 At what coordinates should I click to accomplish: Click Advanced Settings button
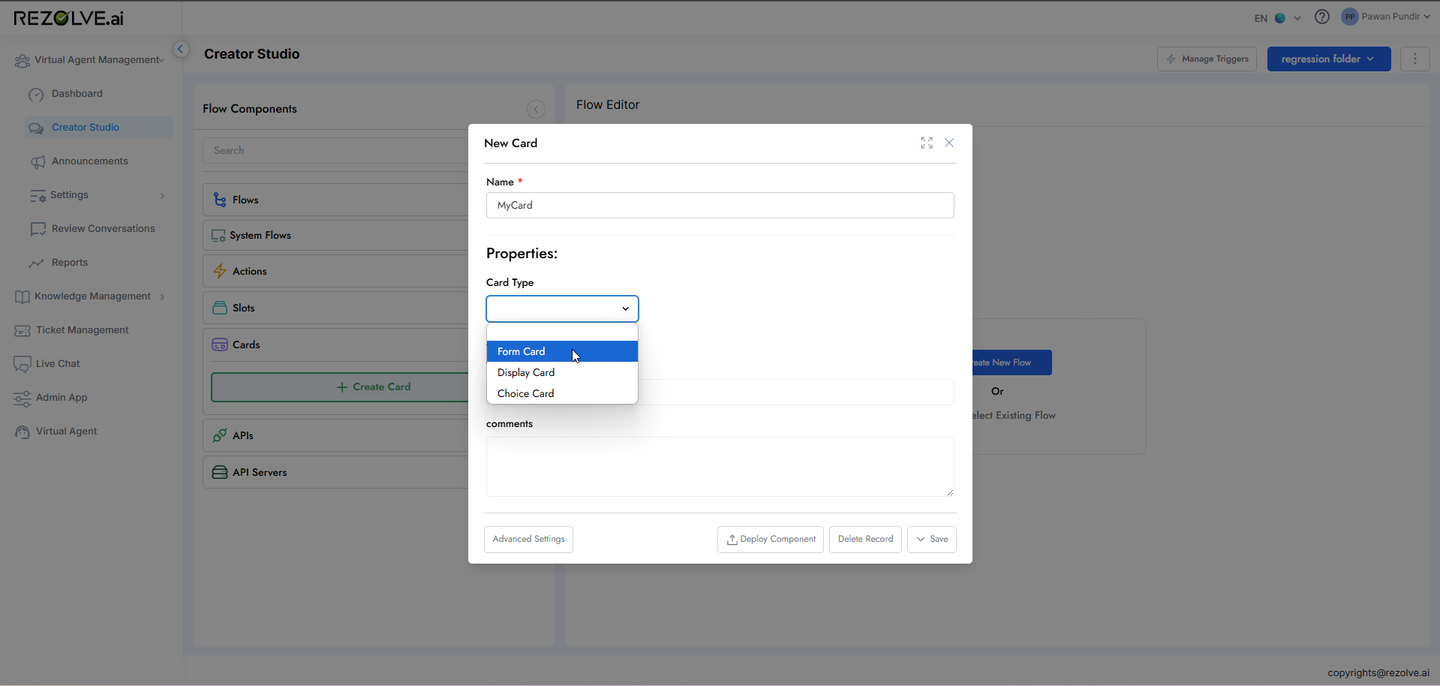(528, 539)
